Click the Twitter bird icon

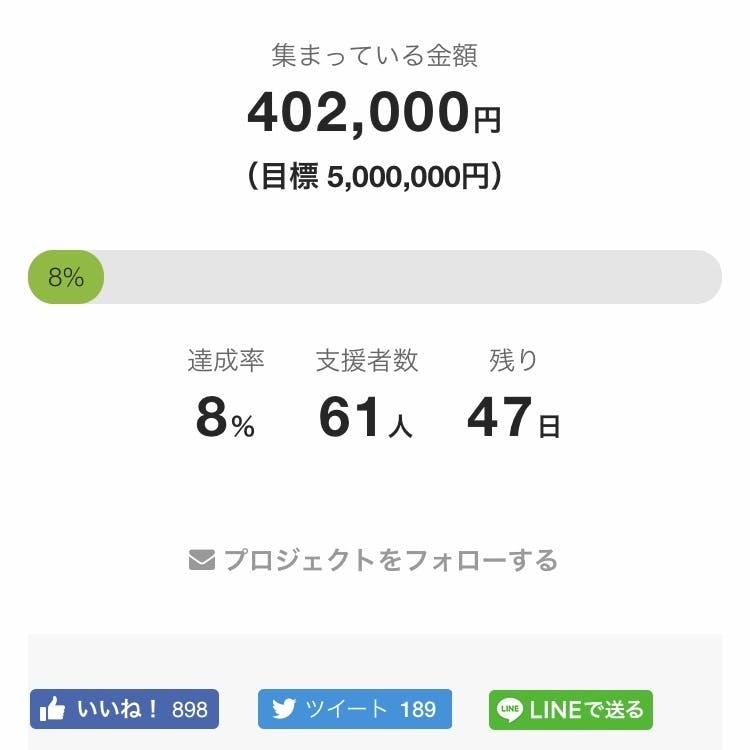click(x=283, y=710)
